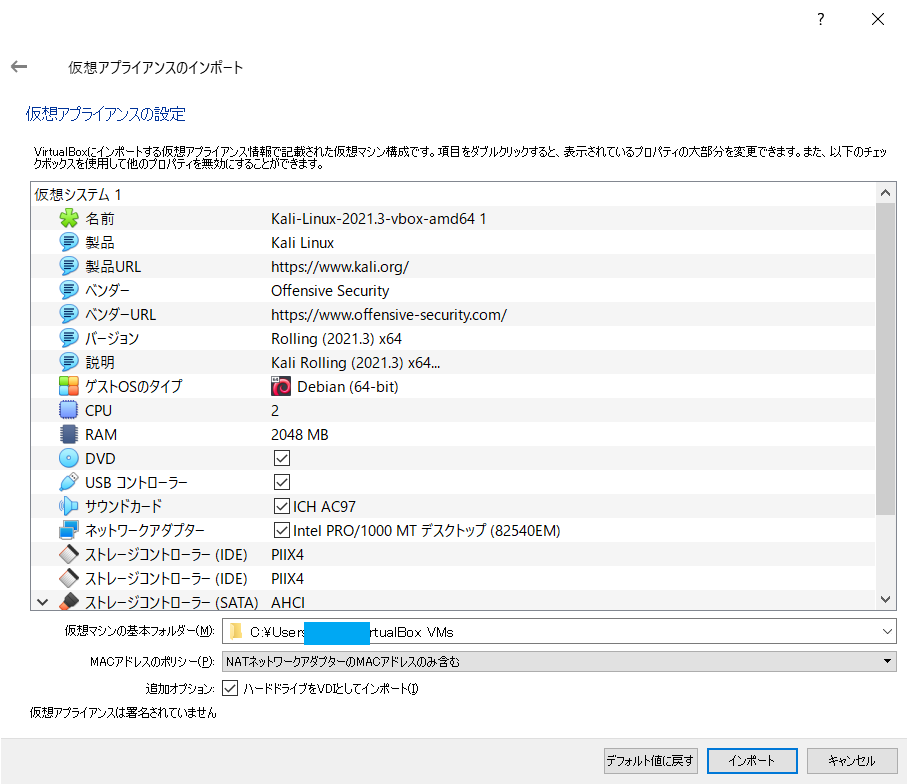Select the Offensive Security vendor value
The width and height of the screenshot is (907, 784).
330,290
